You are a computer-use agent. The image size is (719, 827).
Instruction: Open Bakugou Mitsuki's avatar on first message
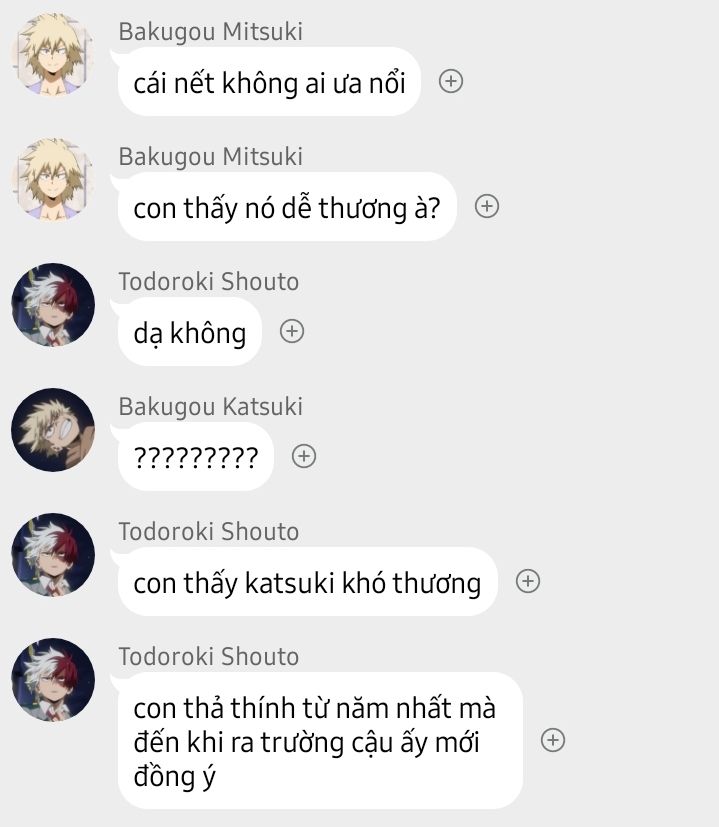[53, 54]
